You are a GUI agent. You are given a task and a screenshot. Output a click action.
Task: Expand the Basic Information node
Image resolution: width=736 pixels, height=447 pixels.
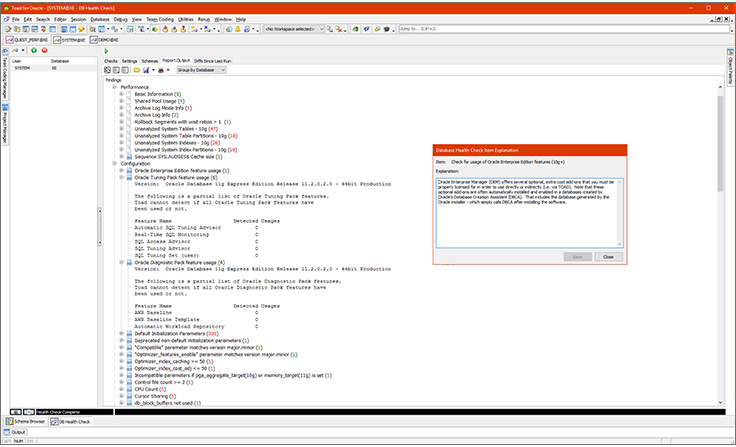121,94
